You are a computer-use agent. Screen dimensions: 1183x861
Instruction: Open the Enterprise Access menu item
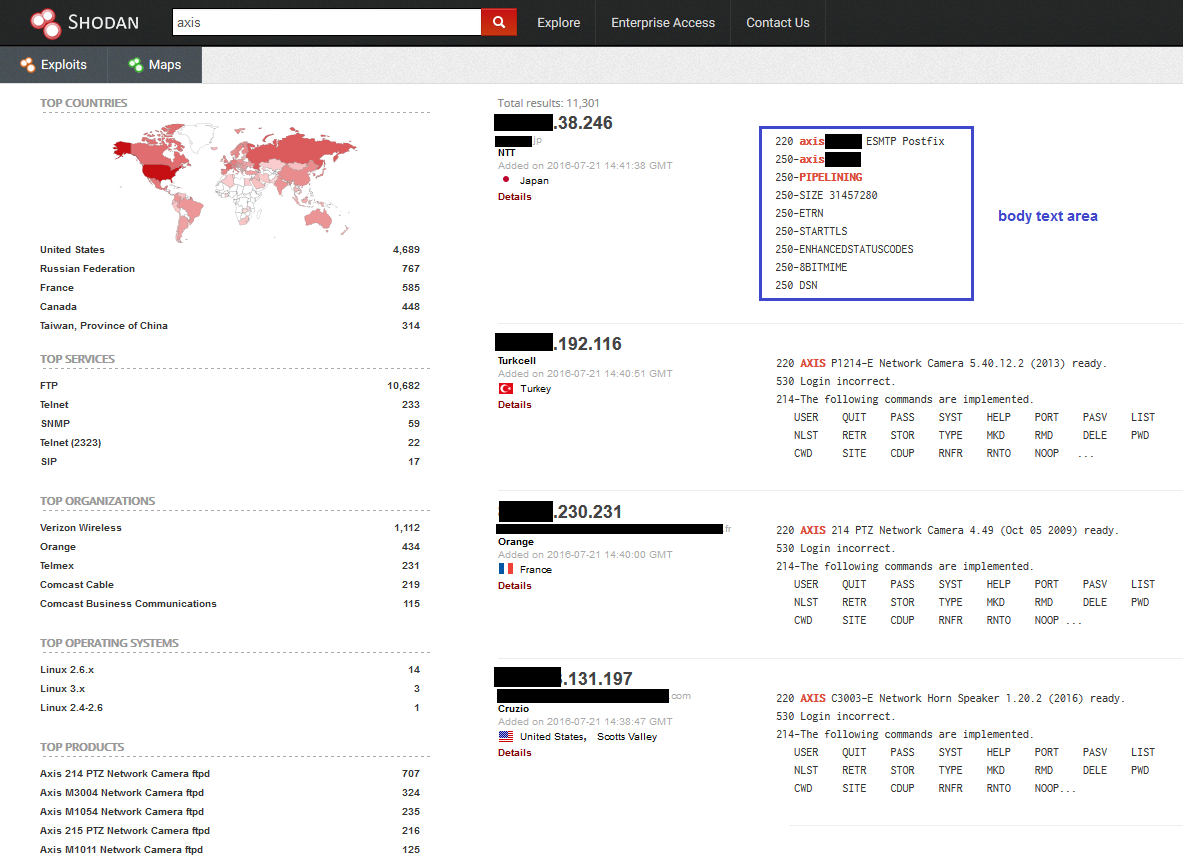click(662, 23)
